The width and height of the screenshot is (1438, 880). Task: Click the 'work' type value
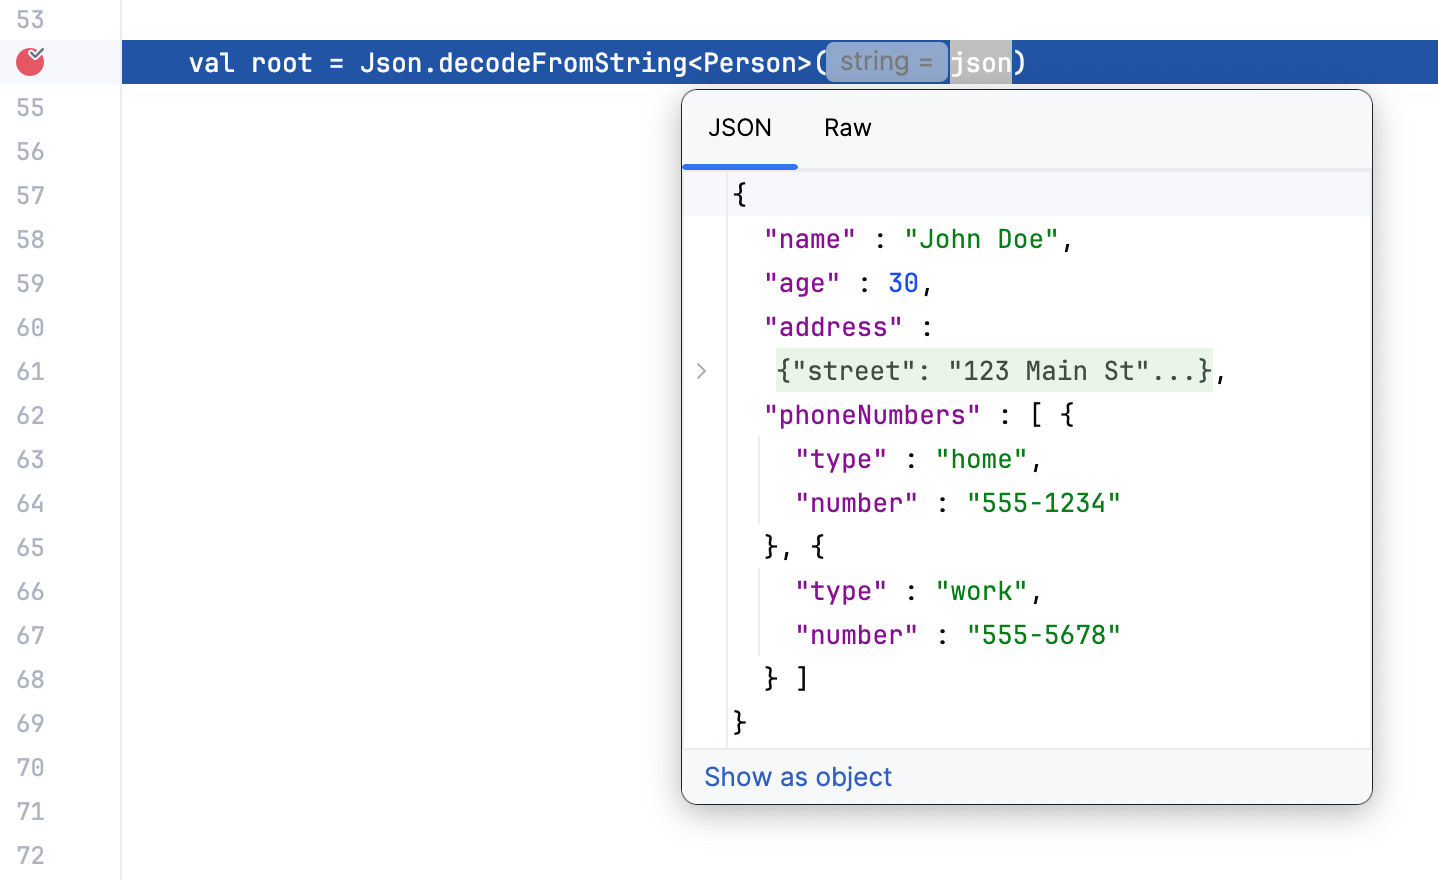[x=982, y=591]
